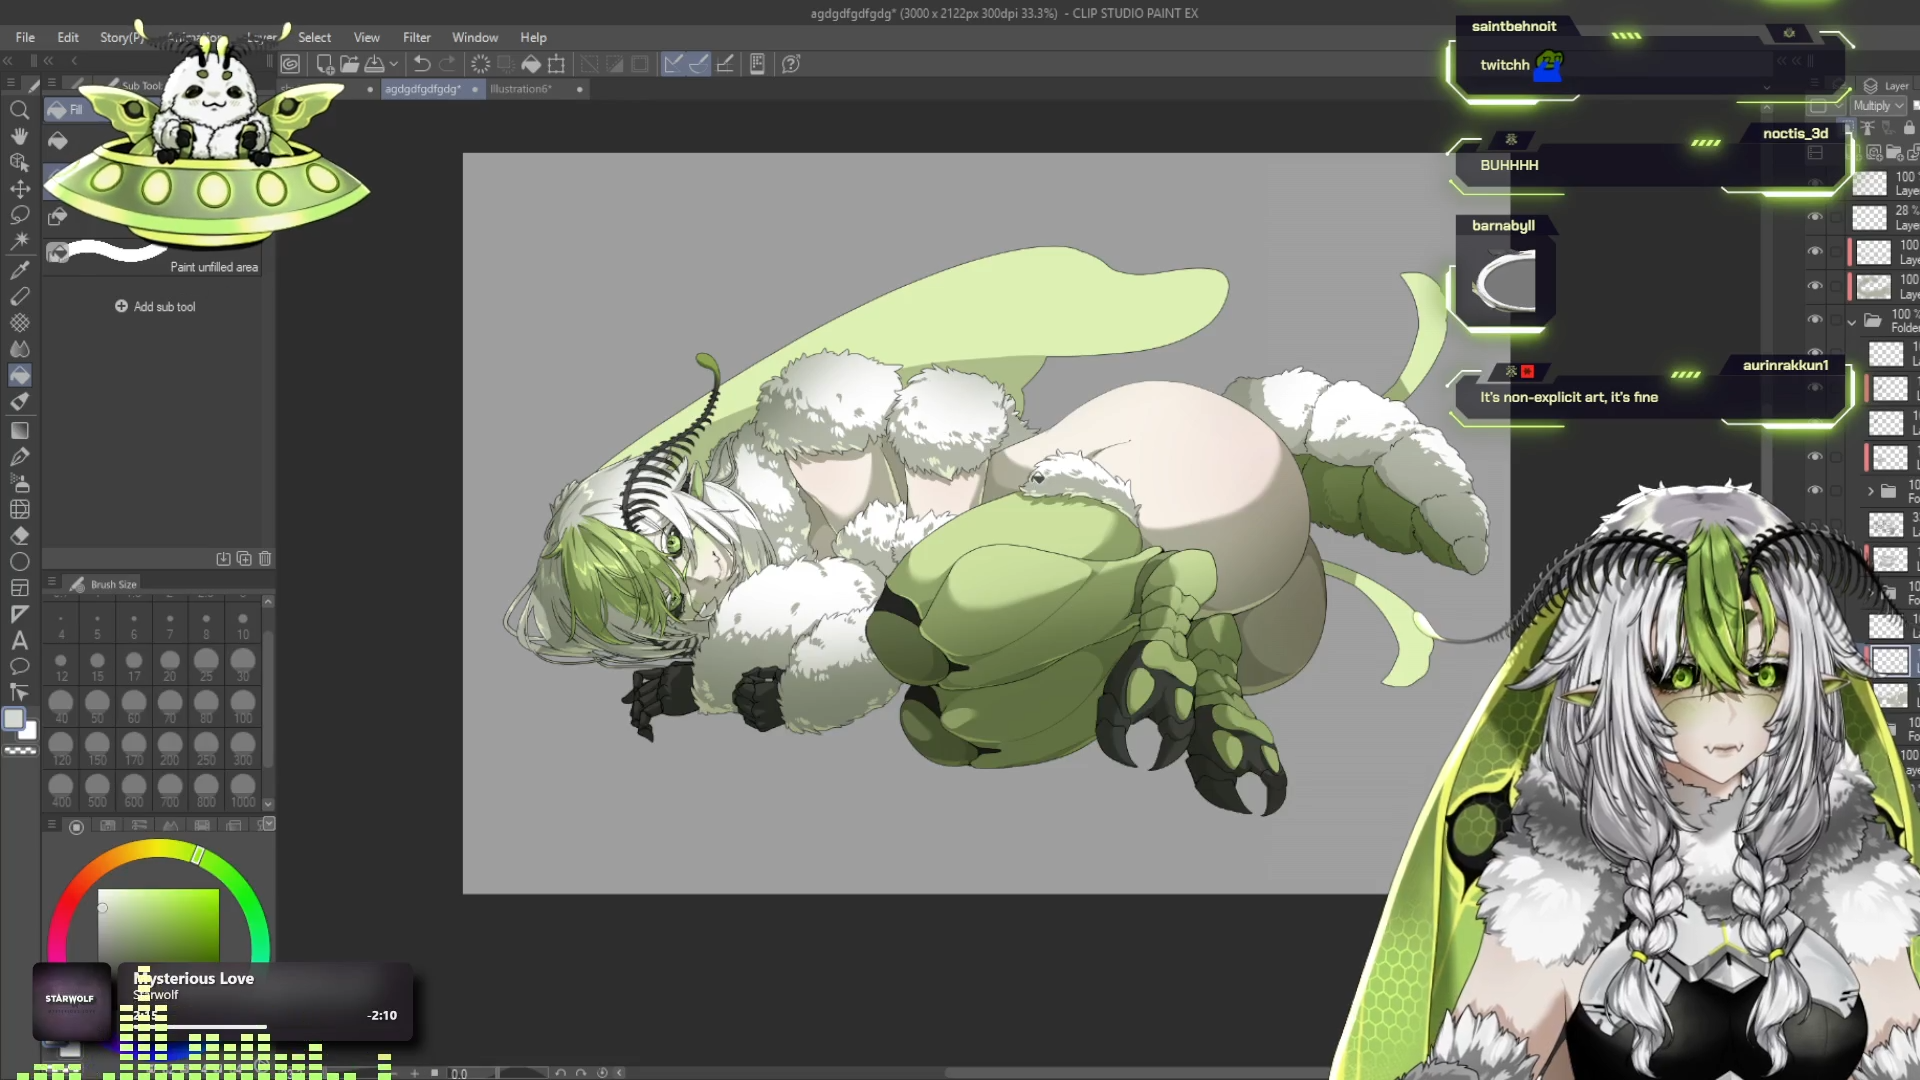Open the Multiply blending mode dropdown

1878,106
